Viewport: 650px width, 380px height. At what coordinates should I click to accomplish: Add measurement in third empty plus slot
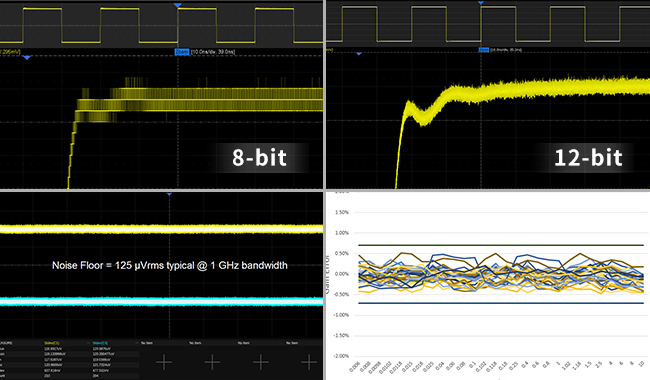[x=260, y=362]
